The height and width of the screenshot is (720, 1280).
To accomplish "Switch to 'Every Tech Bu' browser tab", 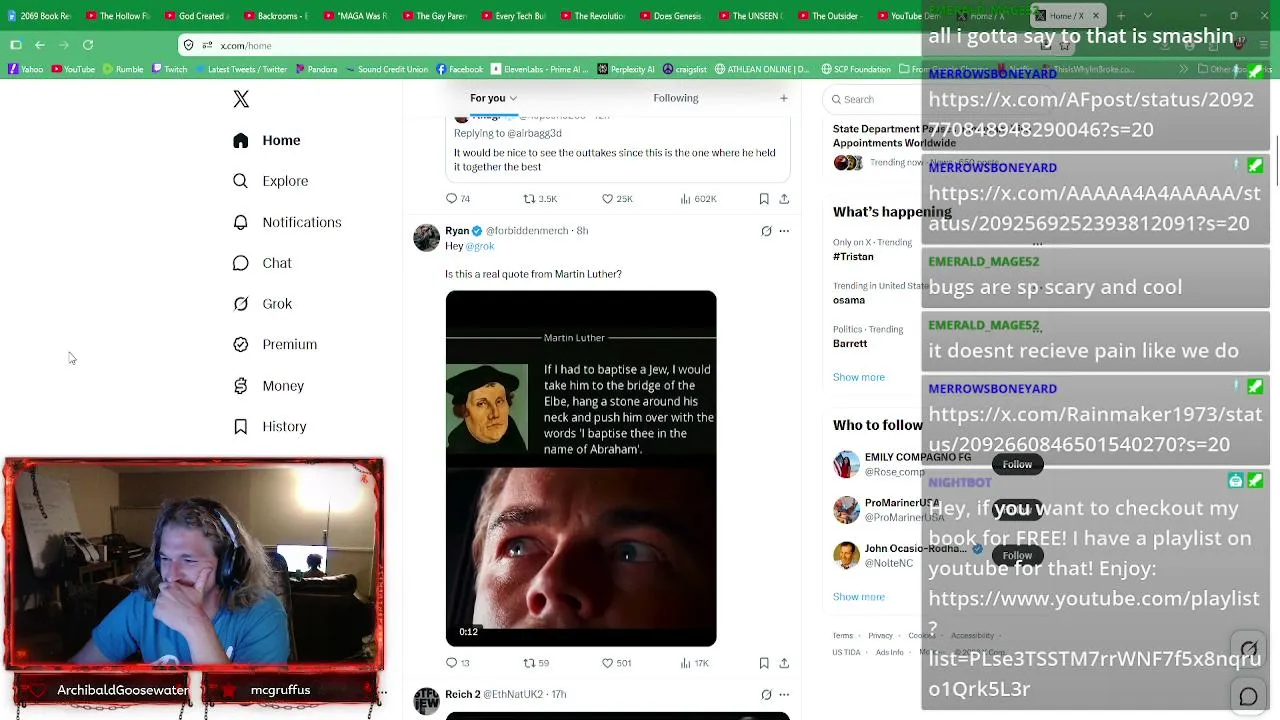I will pyautogui.click(x=513, y=16).
